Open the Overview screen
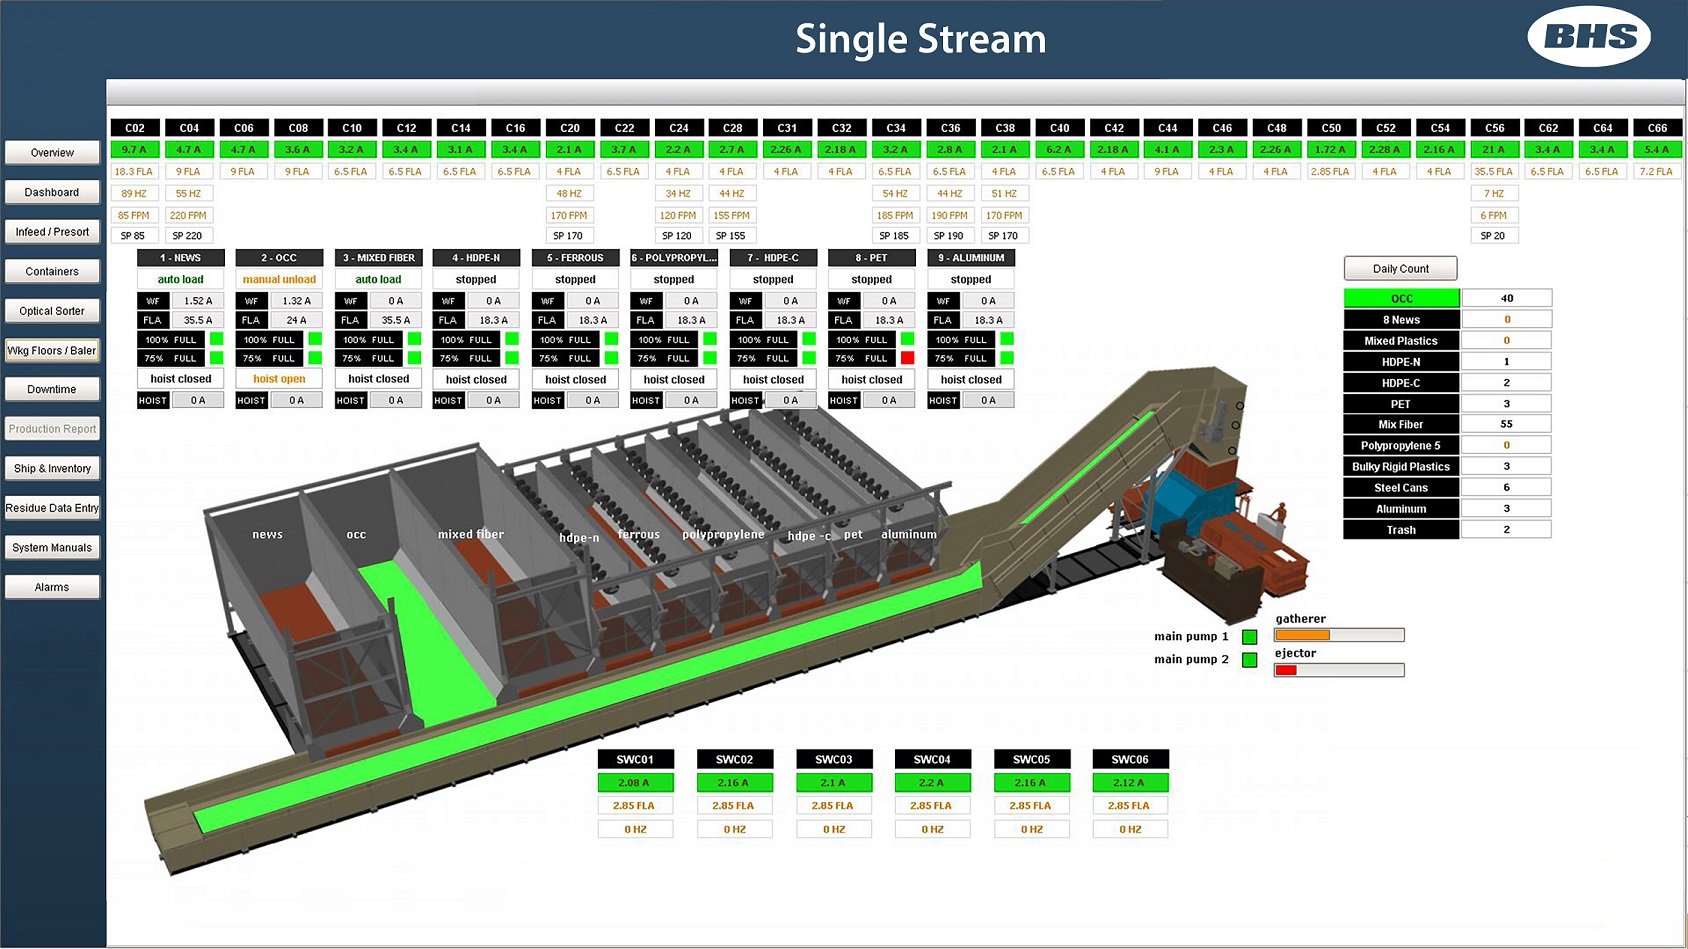The height and width of the screenshot is (949, 1688). 52,153
